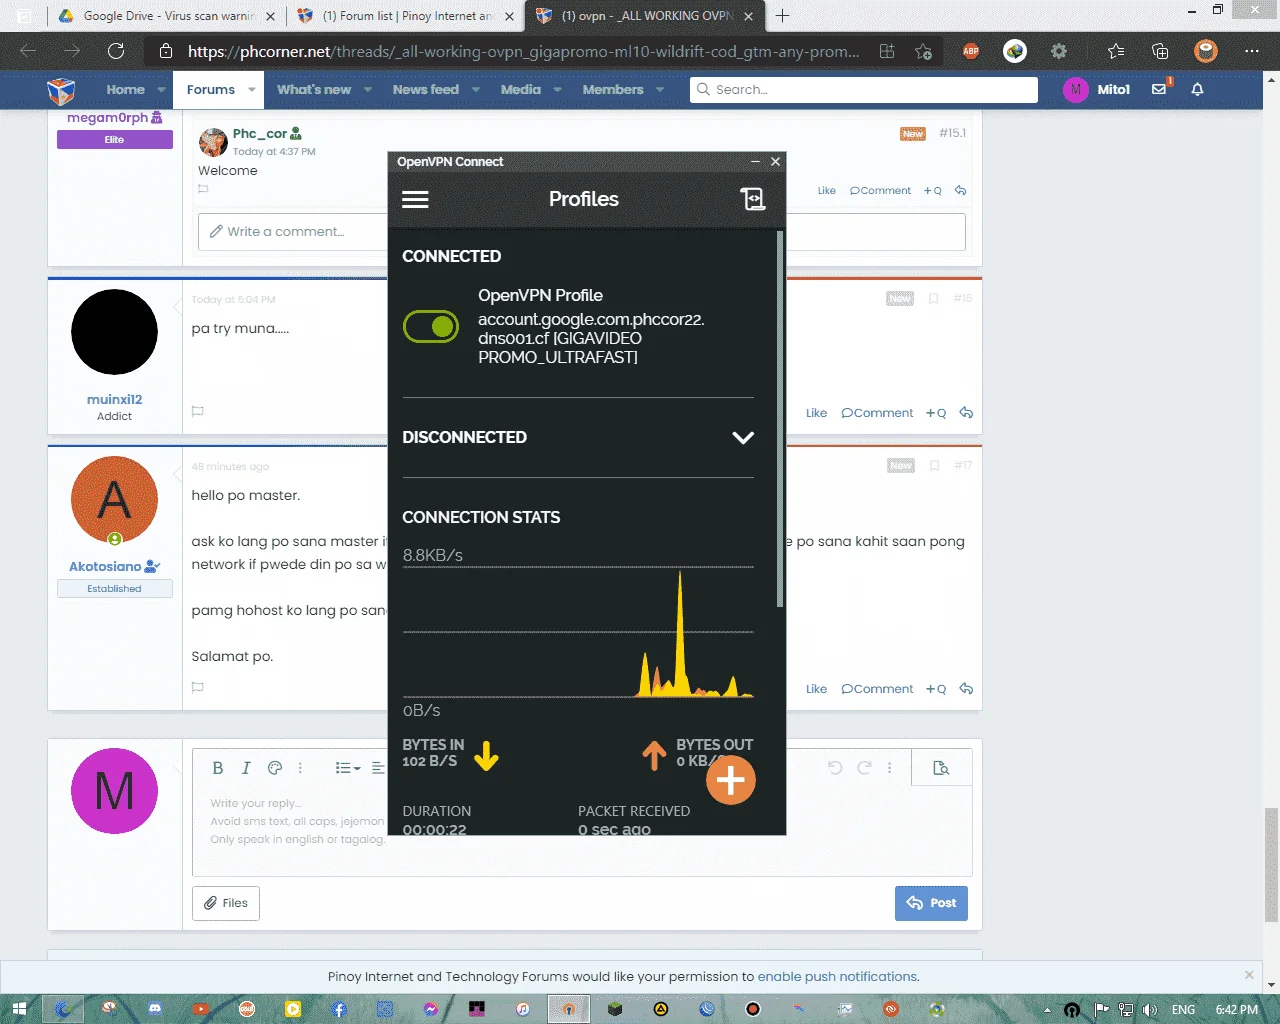Click +Q on the Phc_cor post
The height and width of the screenshot is (1024, 1280).
tap(933, 191)
